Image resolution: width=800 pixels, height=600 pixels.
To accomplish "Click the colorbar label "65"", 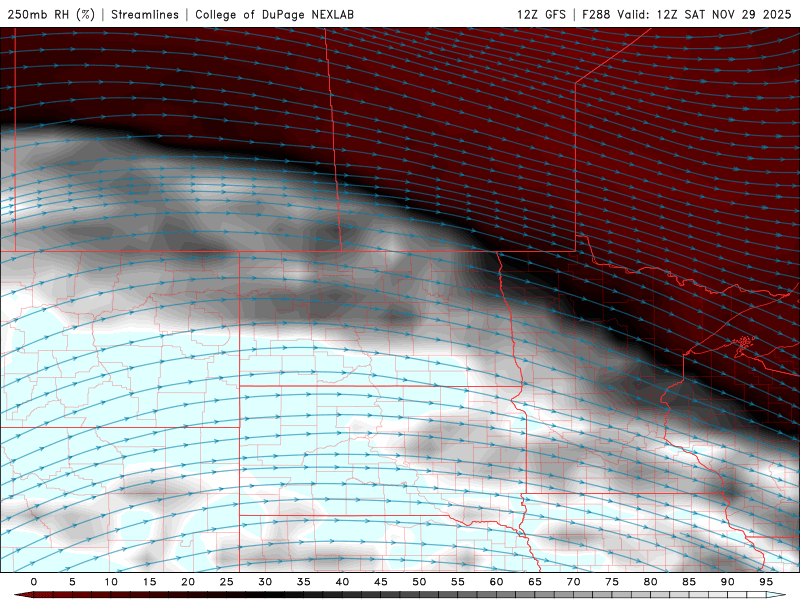I will [x=534, y=582].
